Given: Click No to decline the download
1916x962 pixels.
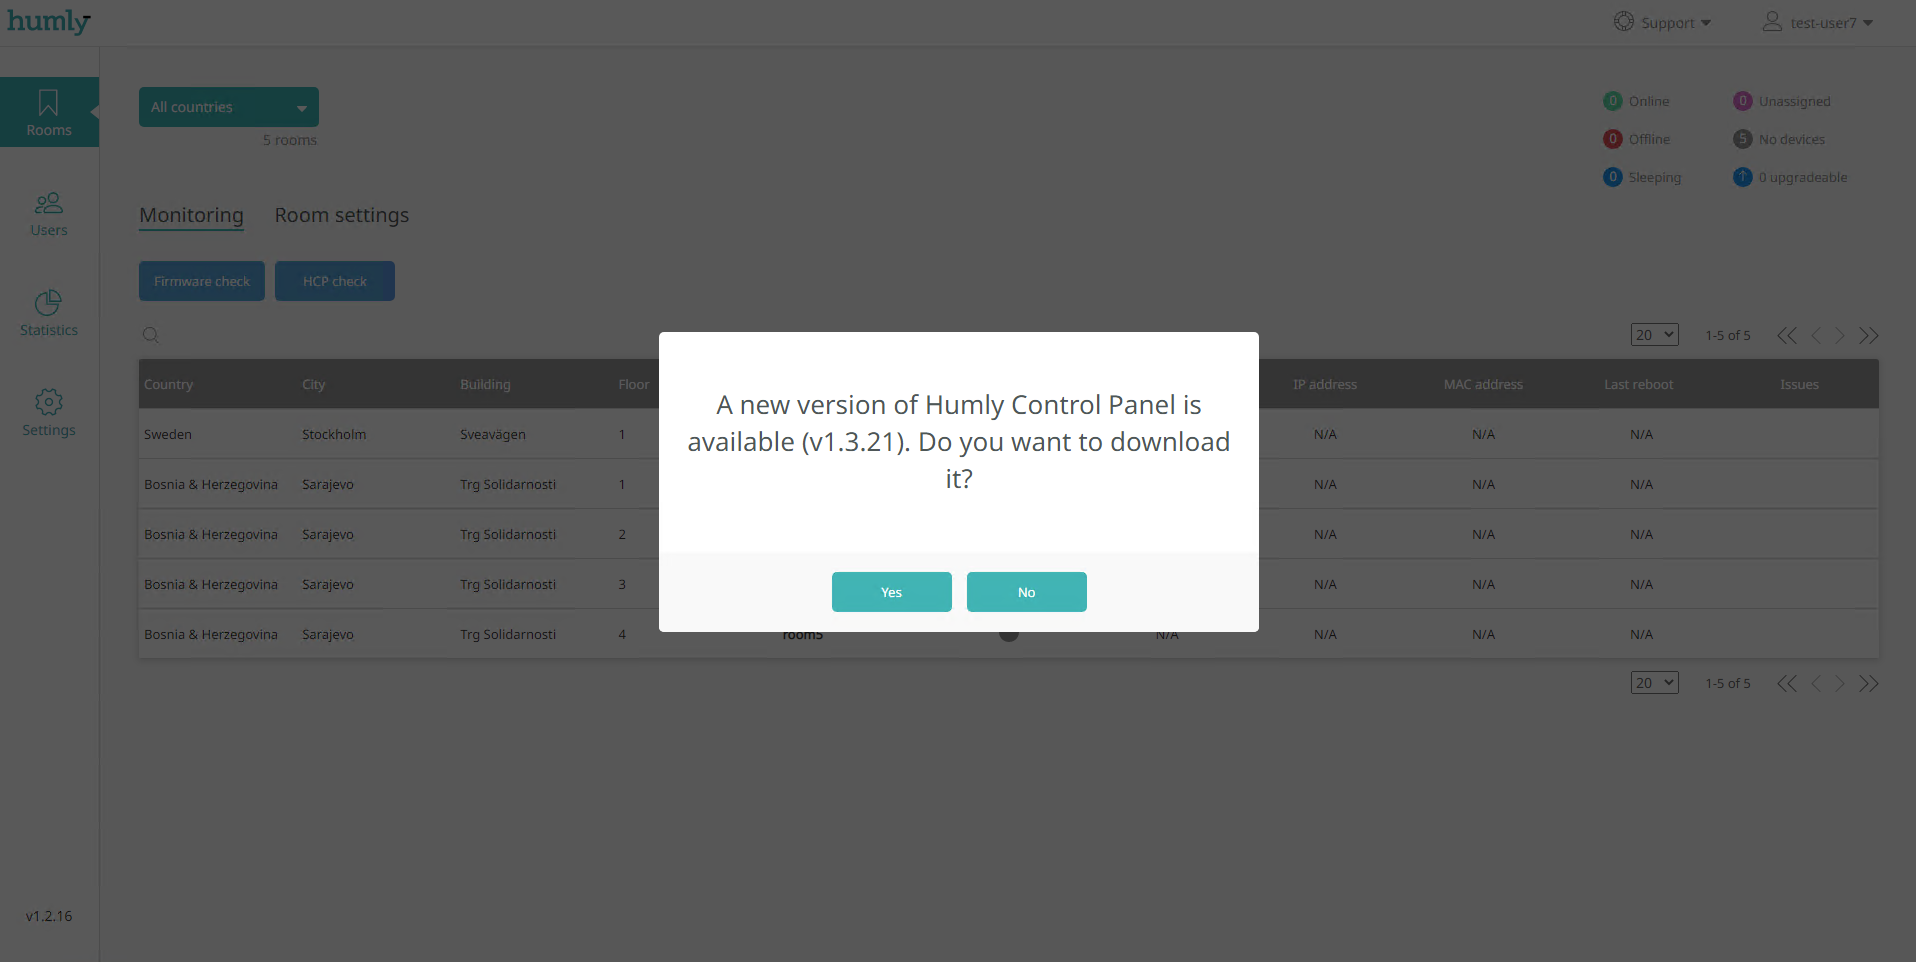Looking at the screenshot, I should [x=1026, y=592].
